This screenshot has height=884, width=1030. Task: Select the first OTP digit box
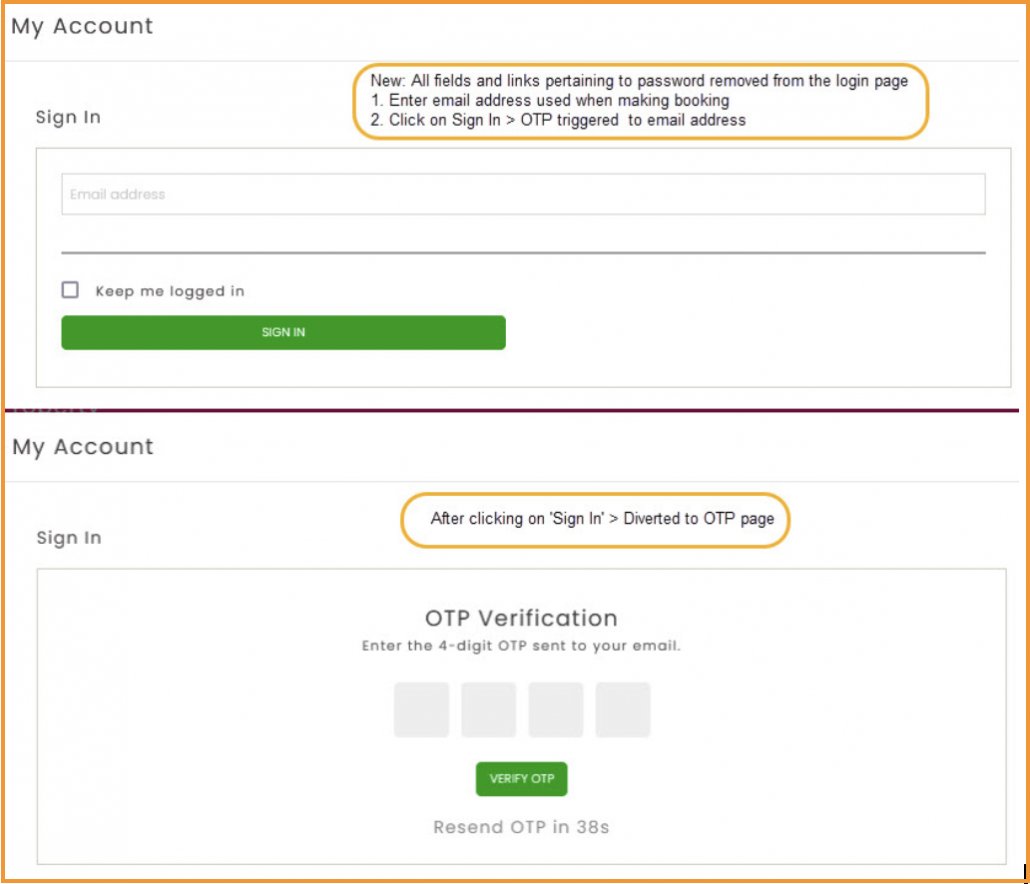click(x=421, y=710)
